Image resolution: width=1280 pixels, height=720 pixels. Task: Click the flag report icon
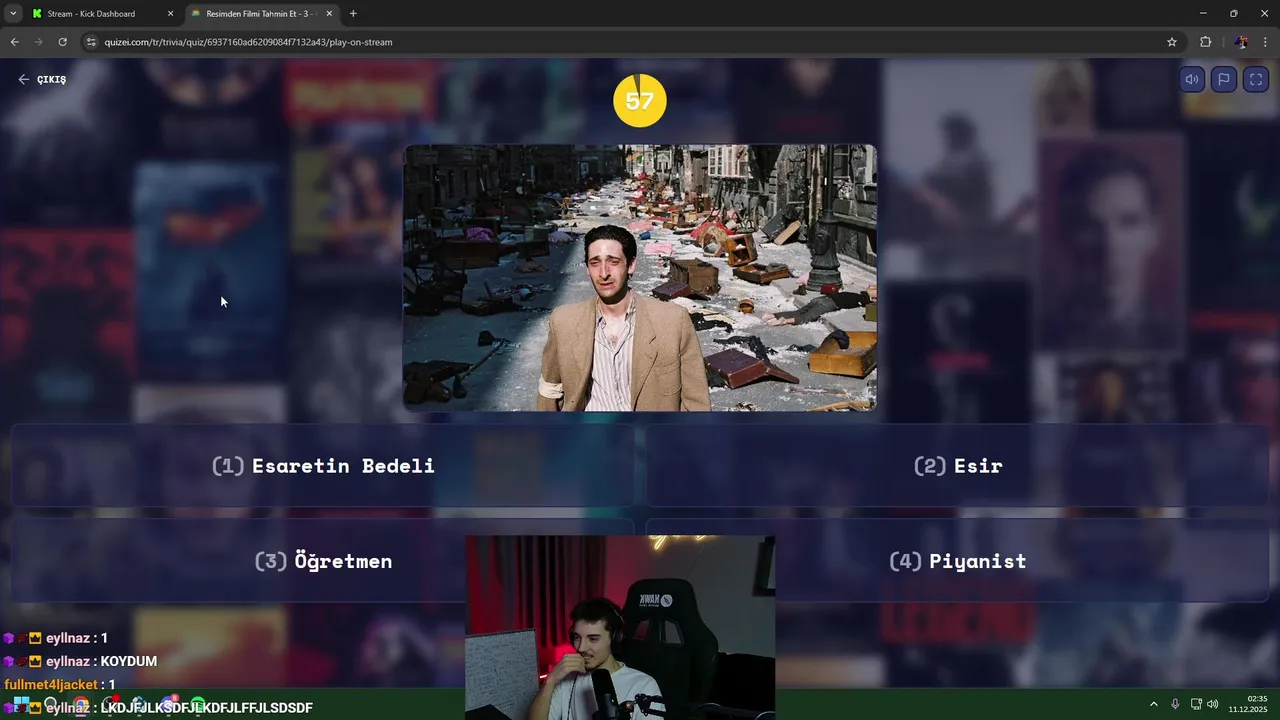1224,80
